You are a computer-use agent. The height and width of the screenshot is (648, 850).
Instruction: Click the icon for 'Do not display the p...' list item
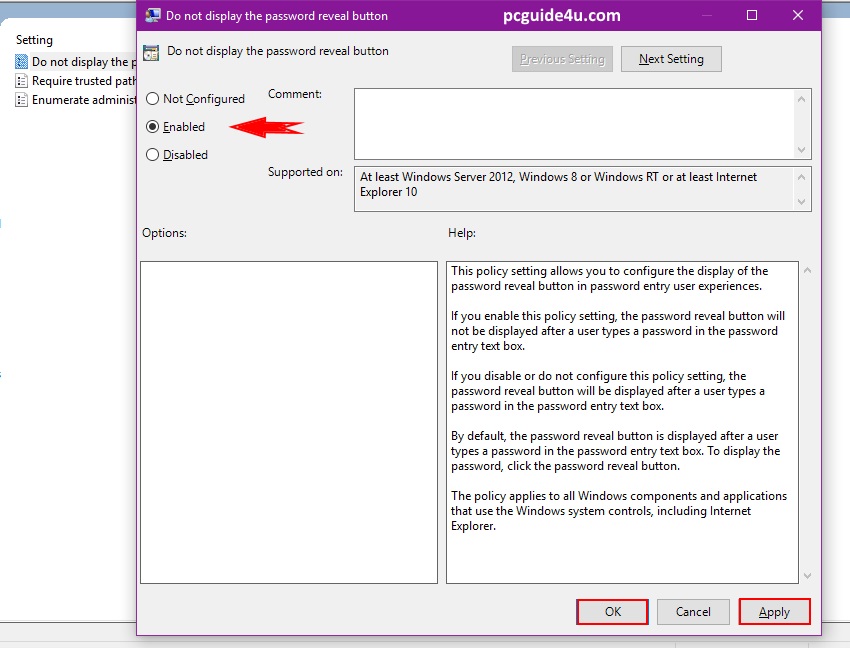pos(21,62)
